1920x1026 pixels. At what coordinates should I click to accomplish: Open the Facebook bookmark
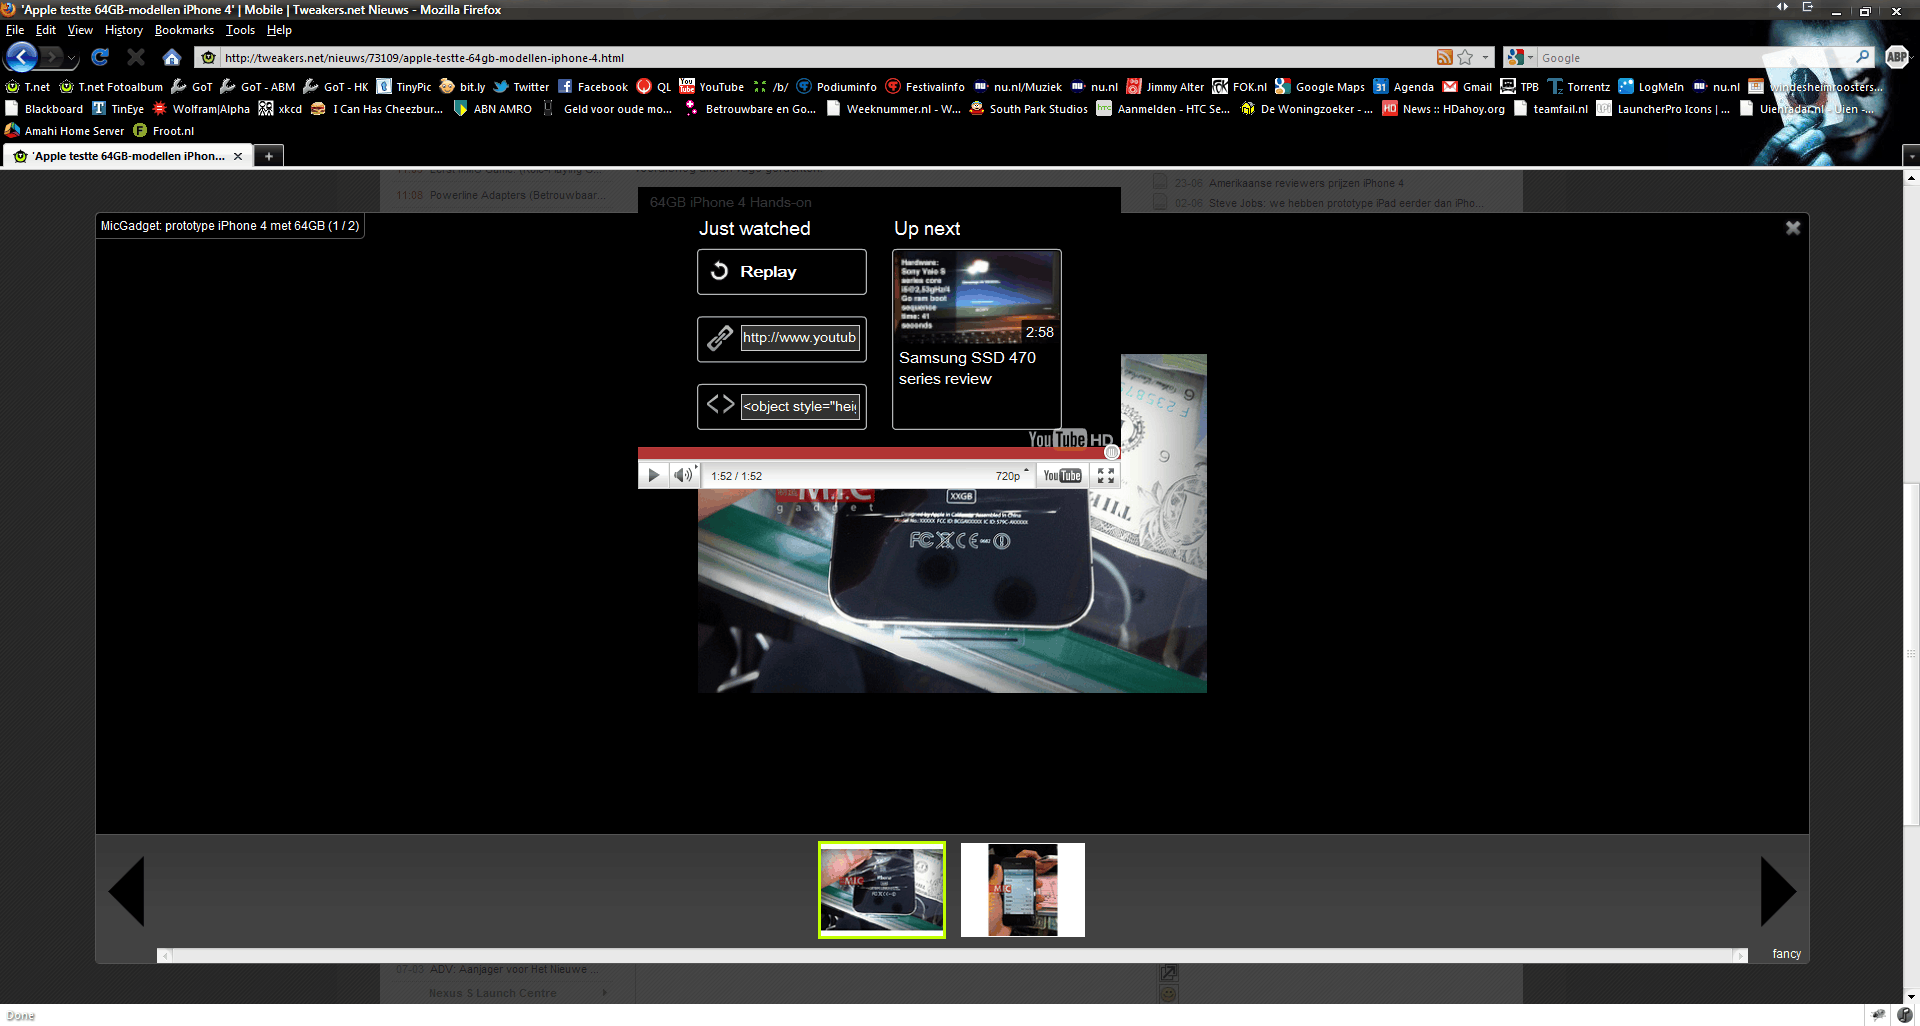coord(593,87)
